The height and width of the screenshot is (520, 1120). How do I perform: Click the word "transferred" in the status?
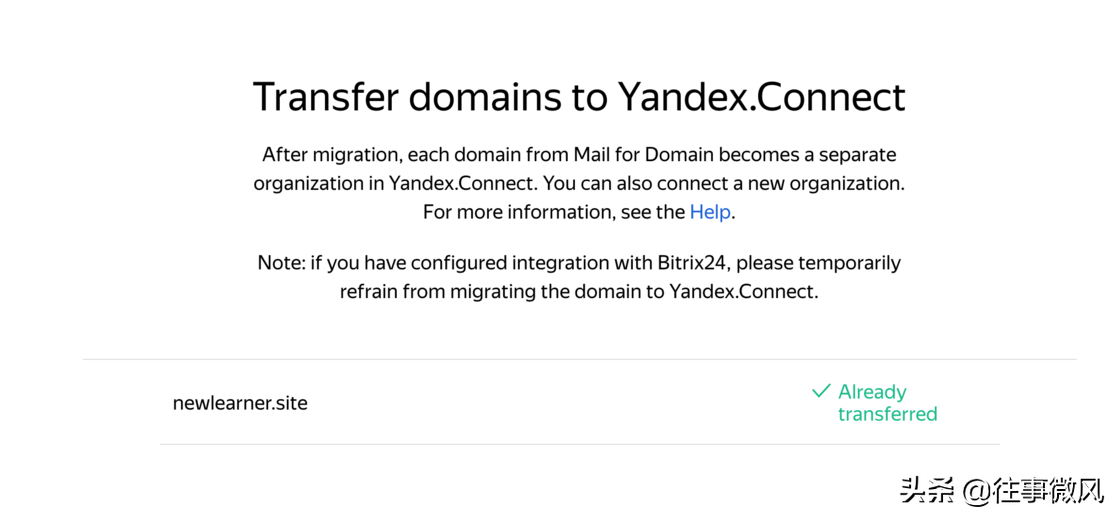(887, 414)
